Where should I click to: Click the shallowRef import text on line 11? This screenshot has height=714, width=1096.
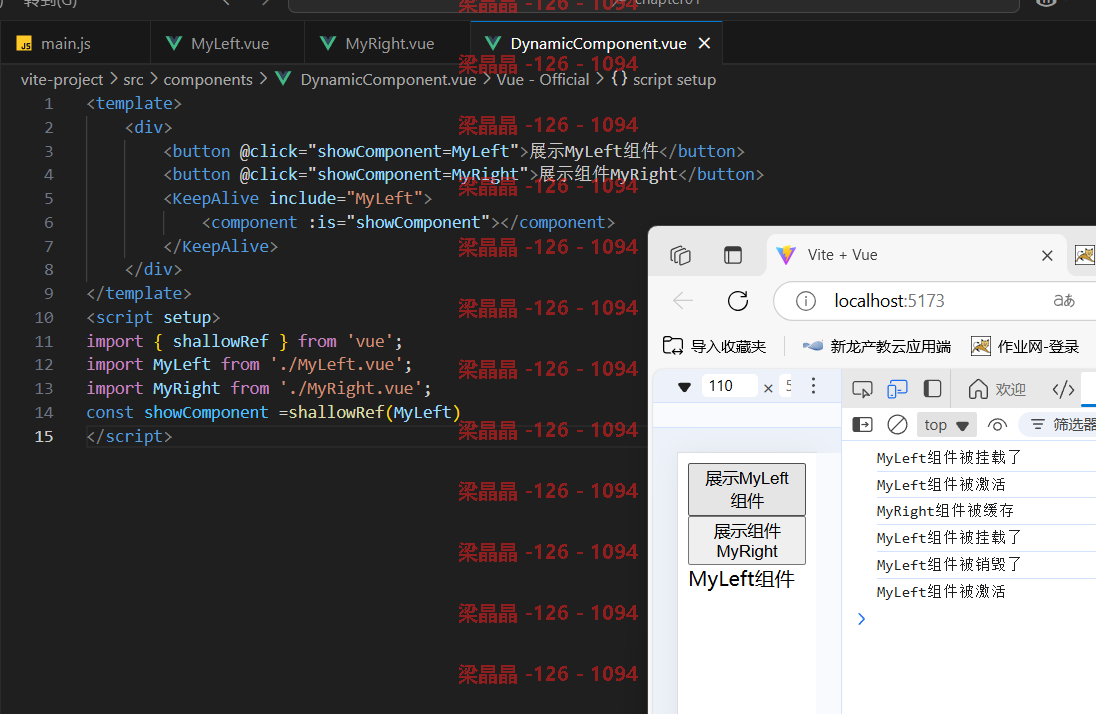[x=220, y=341]
